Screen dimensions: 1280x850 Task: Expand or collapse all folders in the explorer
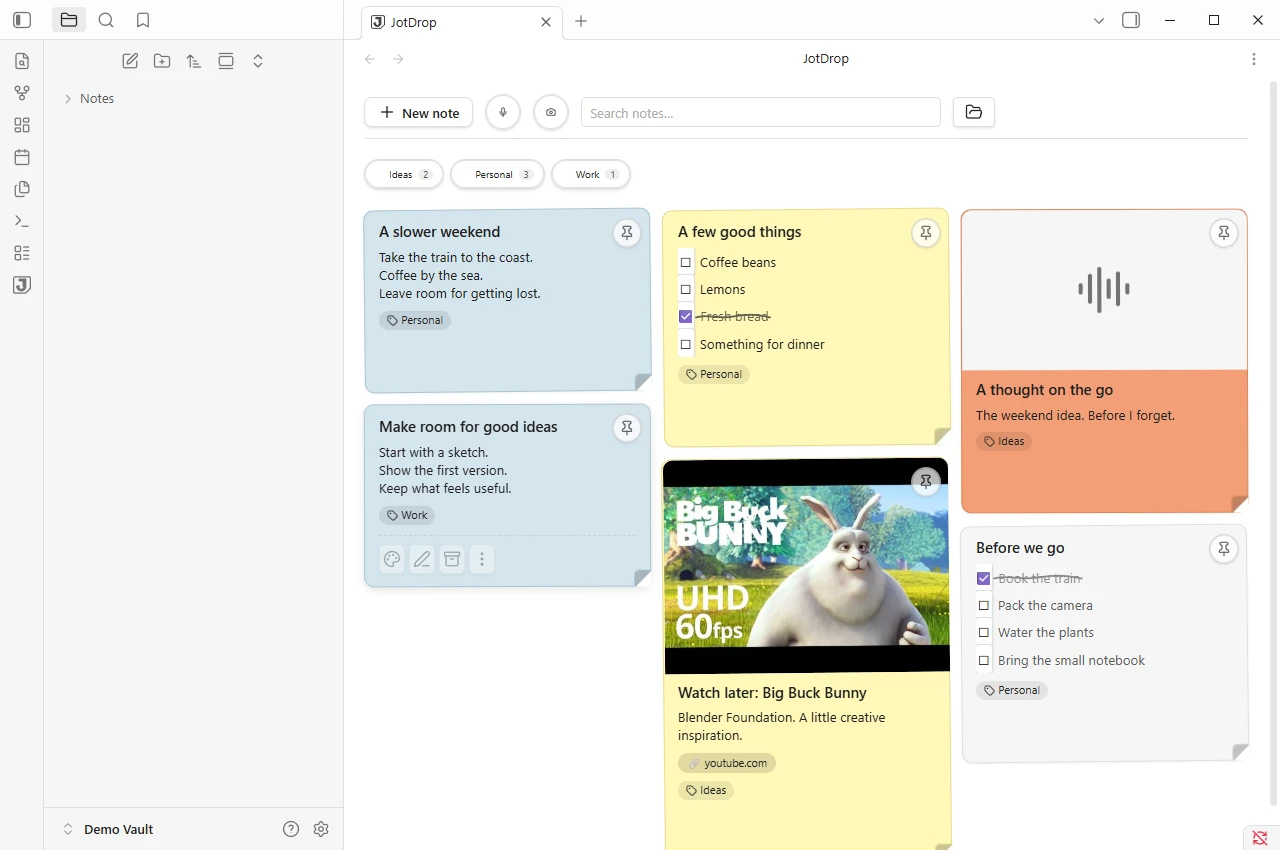258,61
